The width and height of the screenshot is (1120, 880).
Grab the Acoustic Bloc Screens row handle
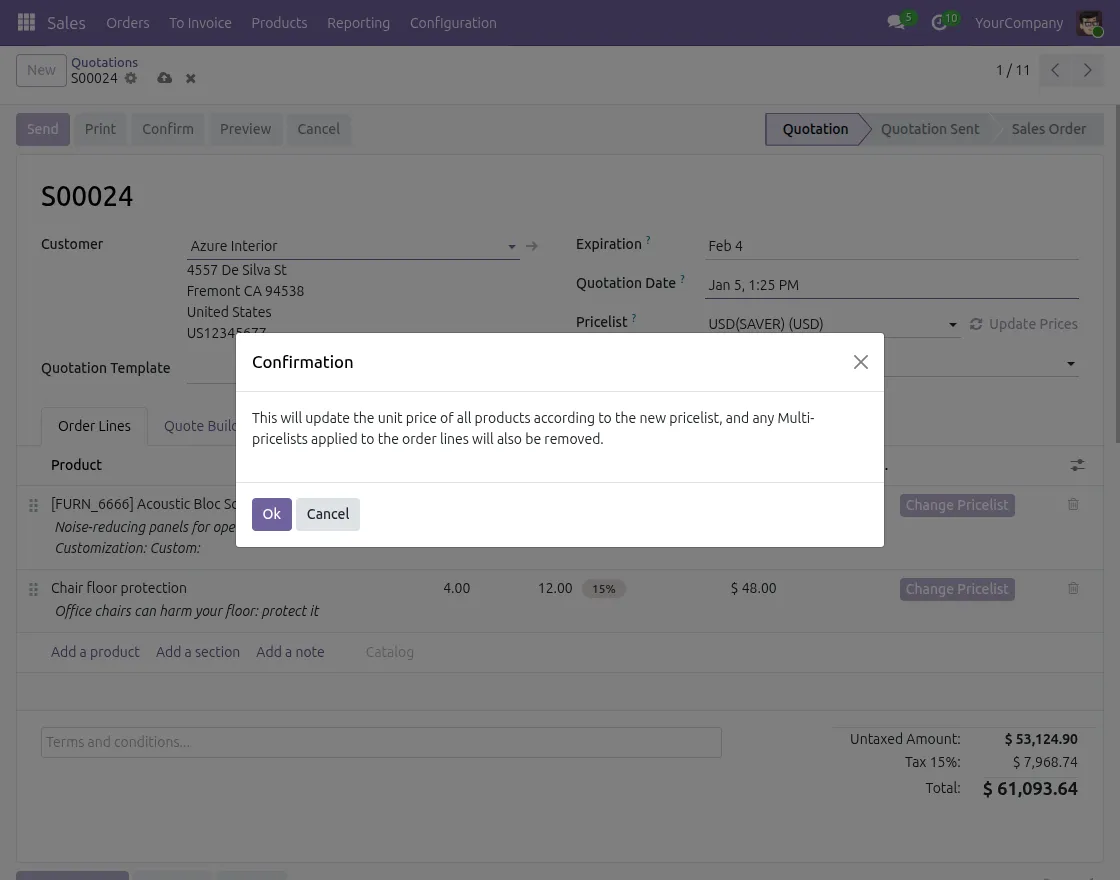tap(33, 506)
